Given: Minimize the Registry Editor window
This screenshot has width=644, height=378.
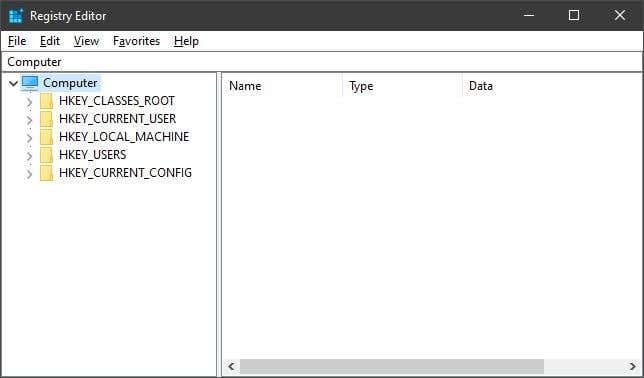Looking at the screenshot, I should 529,16.
